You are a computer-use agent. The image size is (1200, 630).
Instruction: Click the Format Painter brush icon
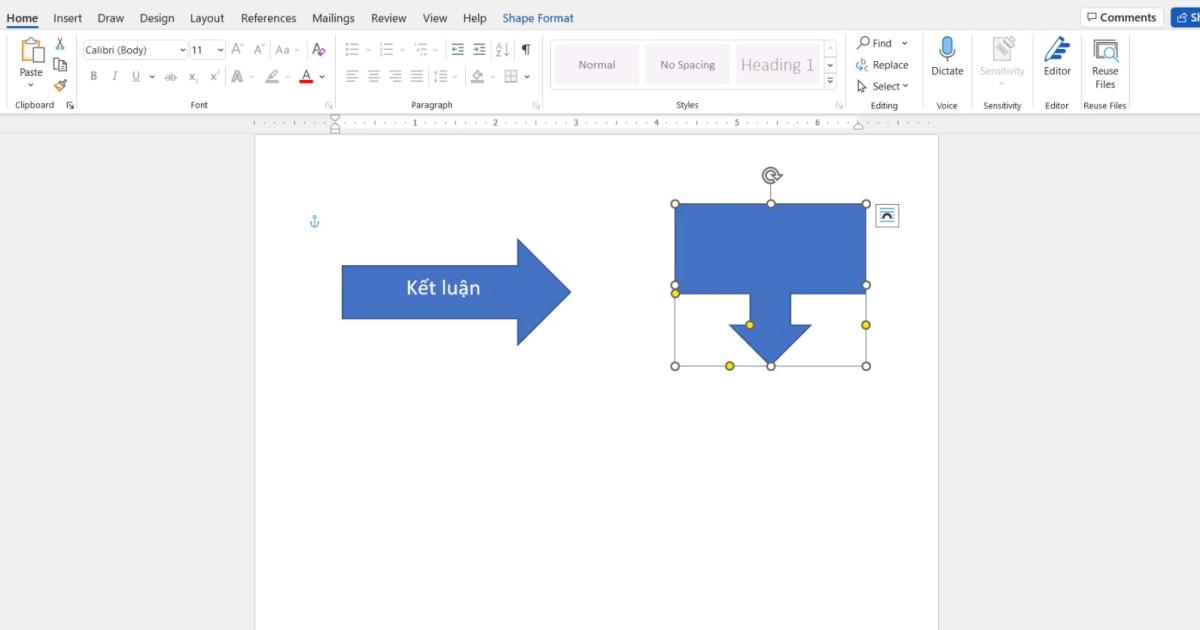click(x=60, y=86)
